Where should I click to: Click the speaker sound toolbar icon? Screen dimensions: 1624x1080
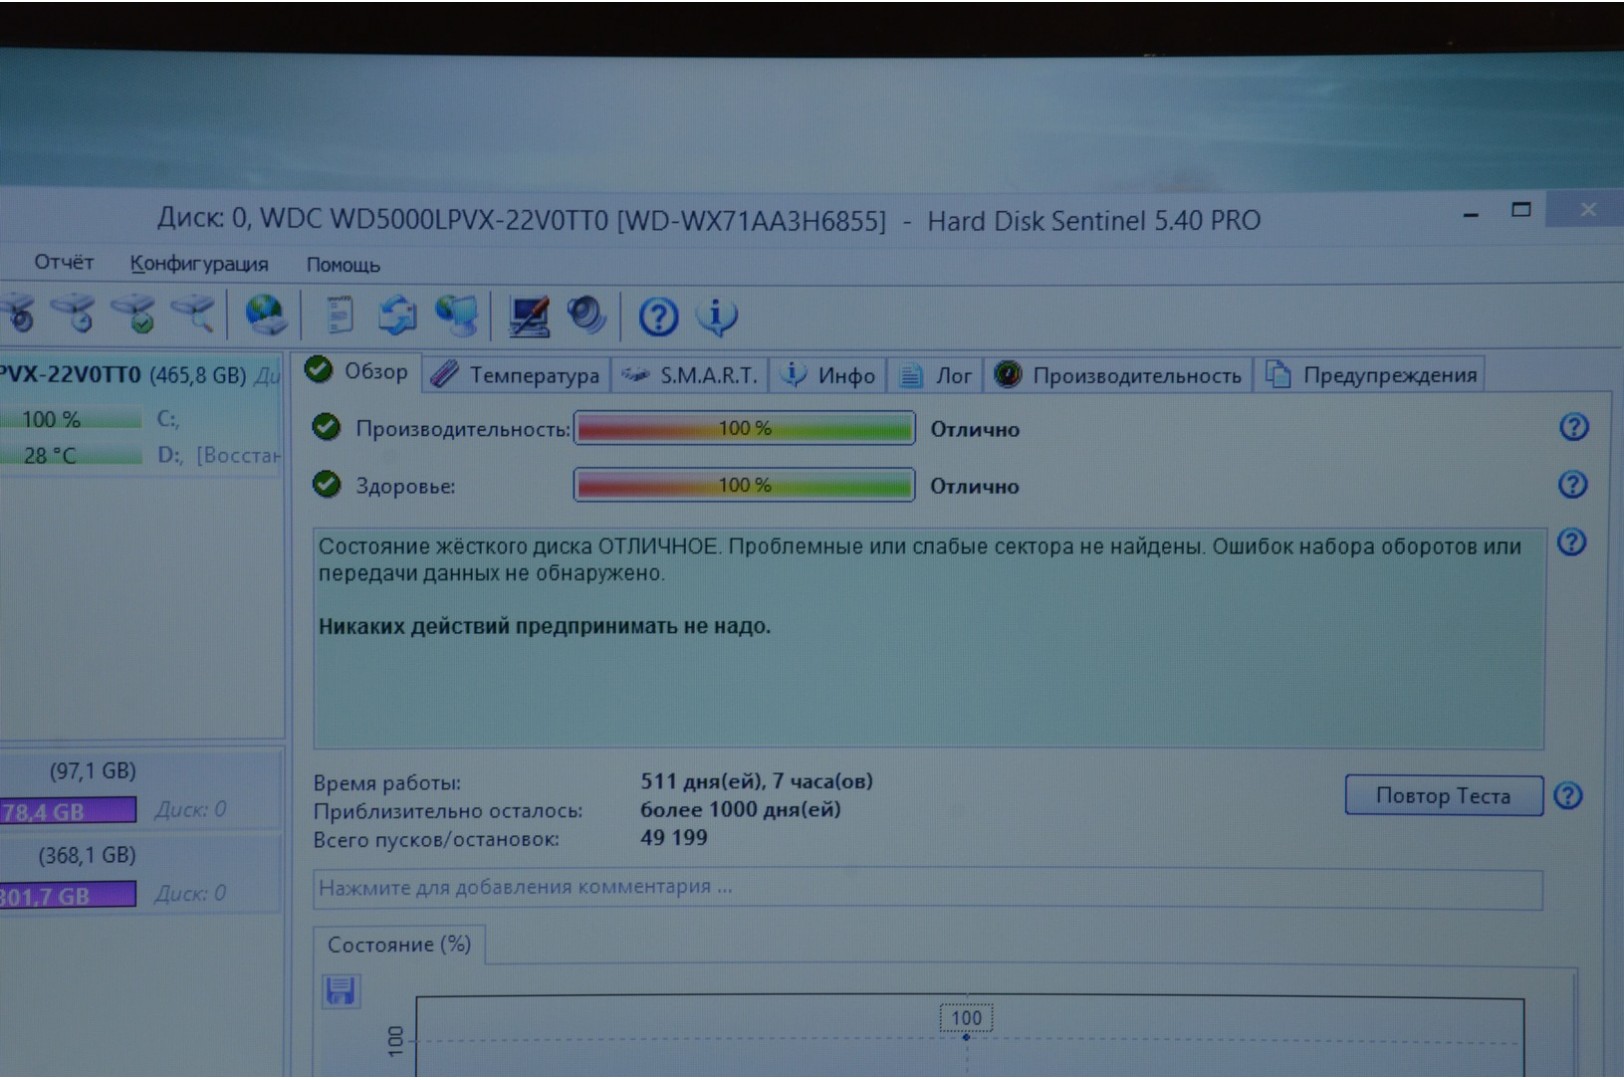pos(586,316)
